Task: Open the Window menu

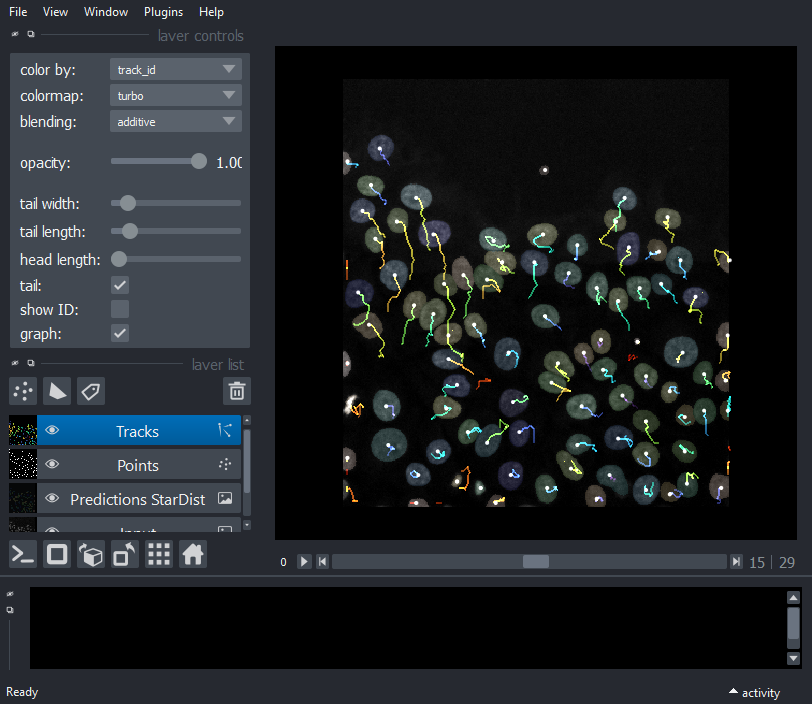Action: click(x=106, y=12)
